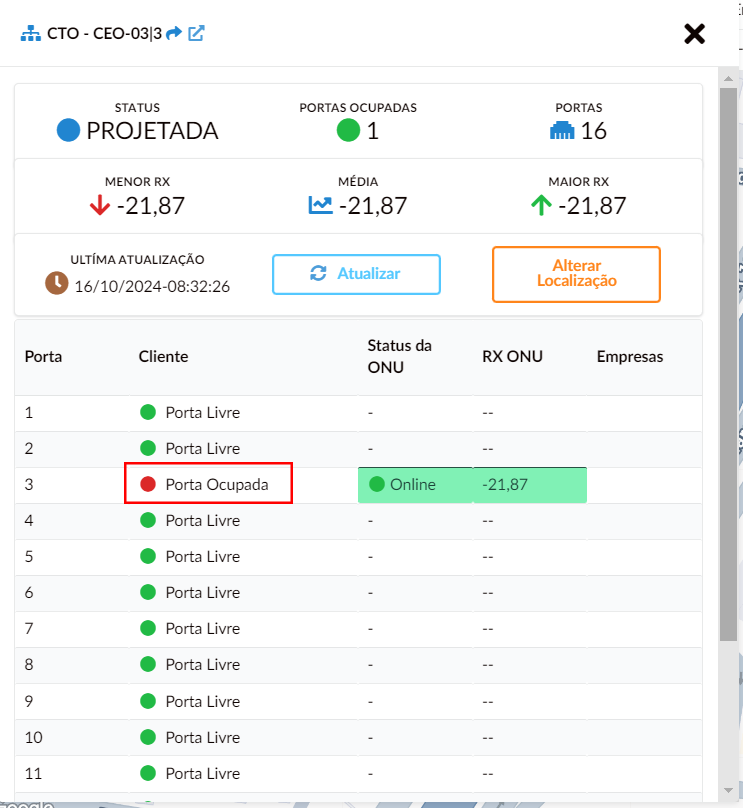
Task: Click green Online status dot
Action: [377, 484]
